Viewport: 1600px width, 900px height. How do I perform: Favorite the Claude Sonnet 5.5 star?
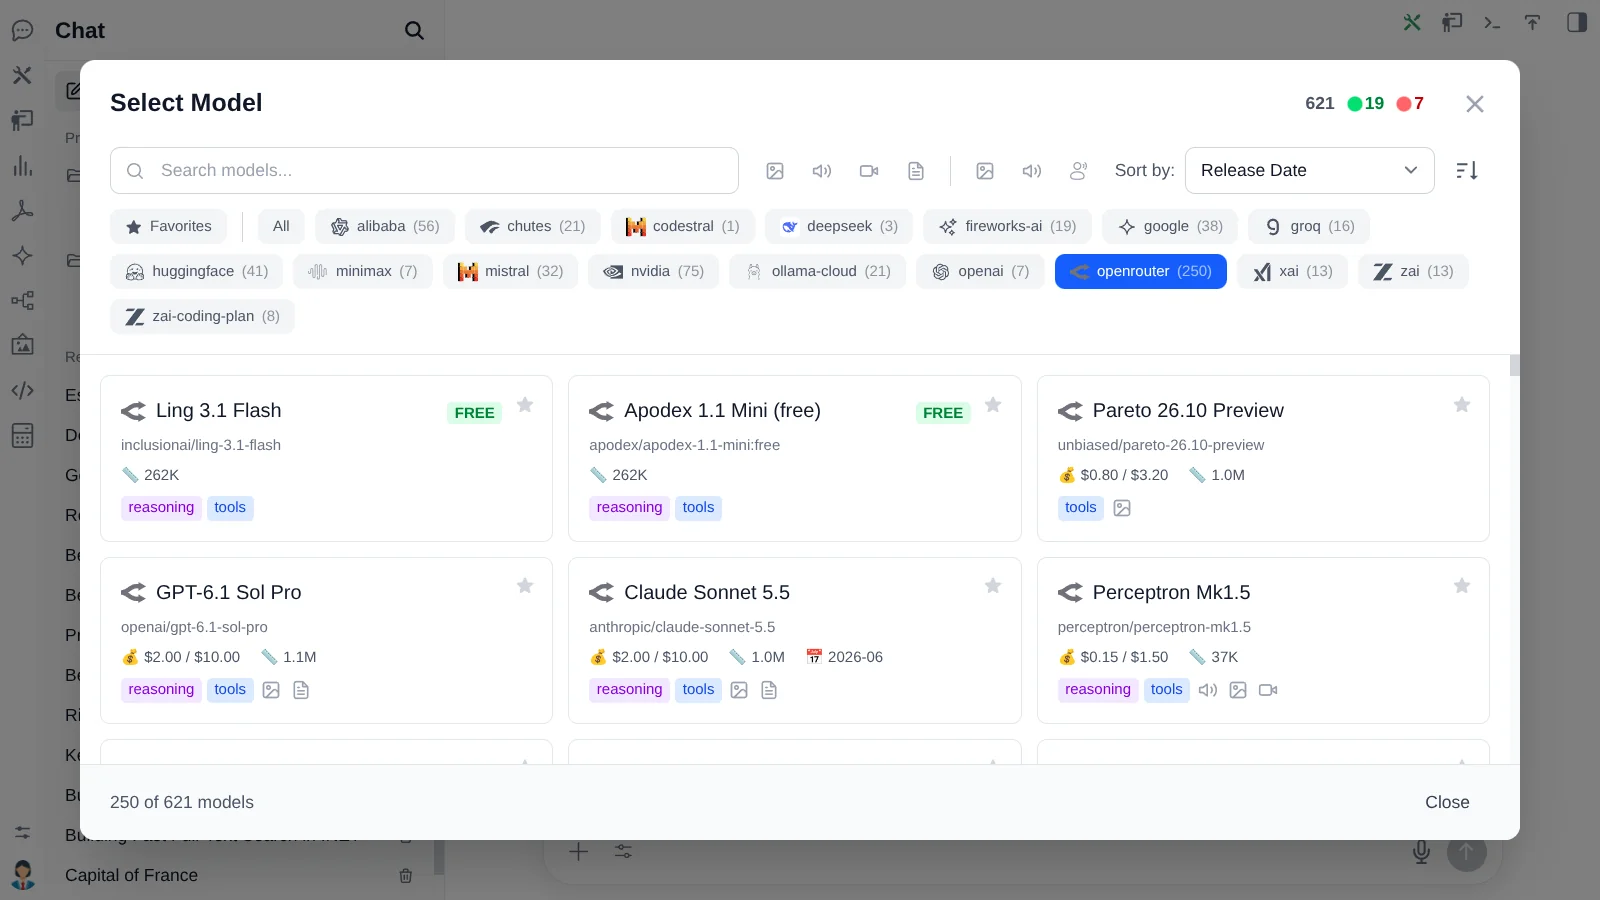click(x=993, y=586)
